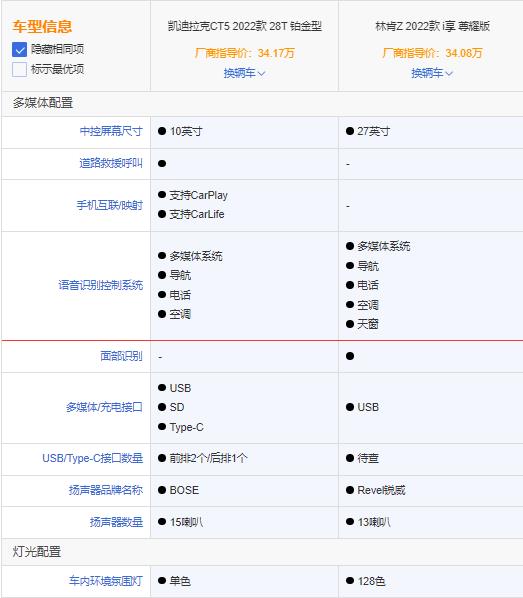Image resolution: width=523 pixels, height=598 pixels.
Task: Click the 待查 value in 林肯Z column
Action: tap(368, 458)
